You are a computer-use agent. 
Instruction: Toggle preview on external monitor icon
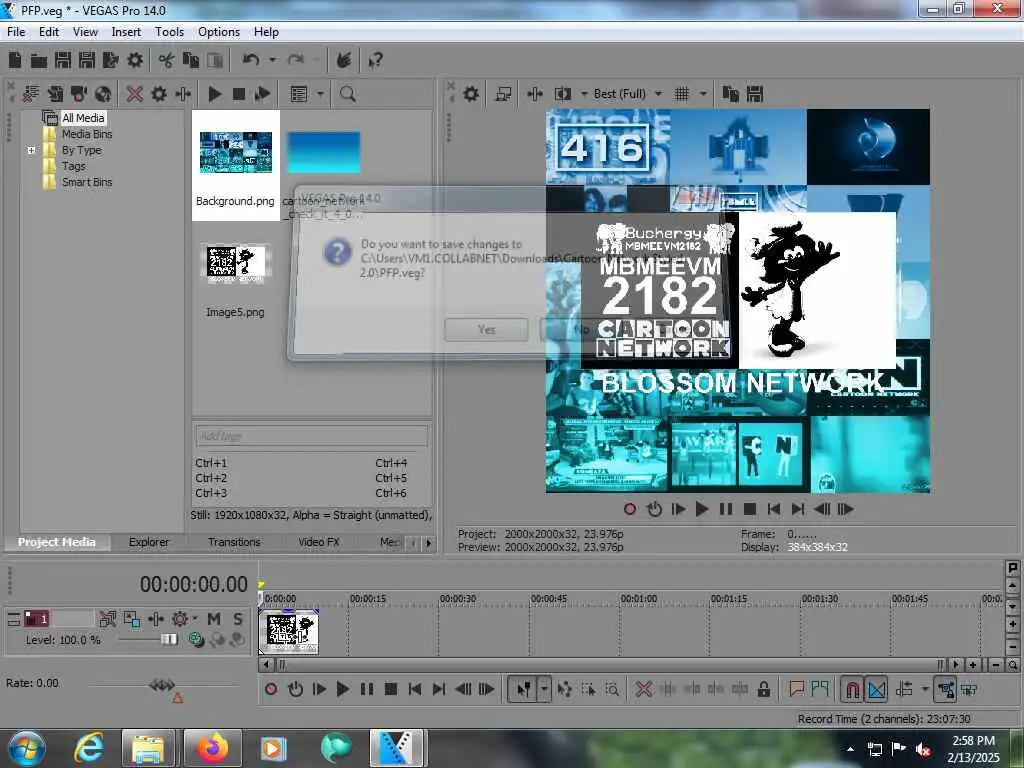[503, 94]
